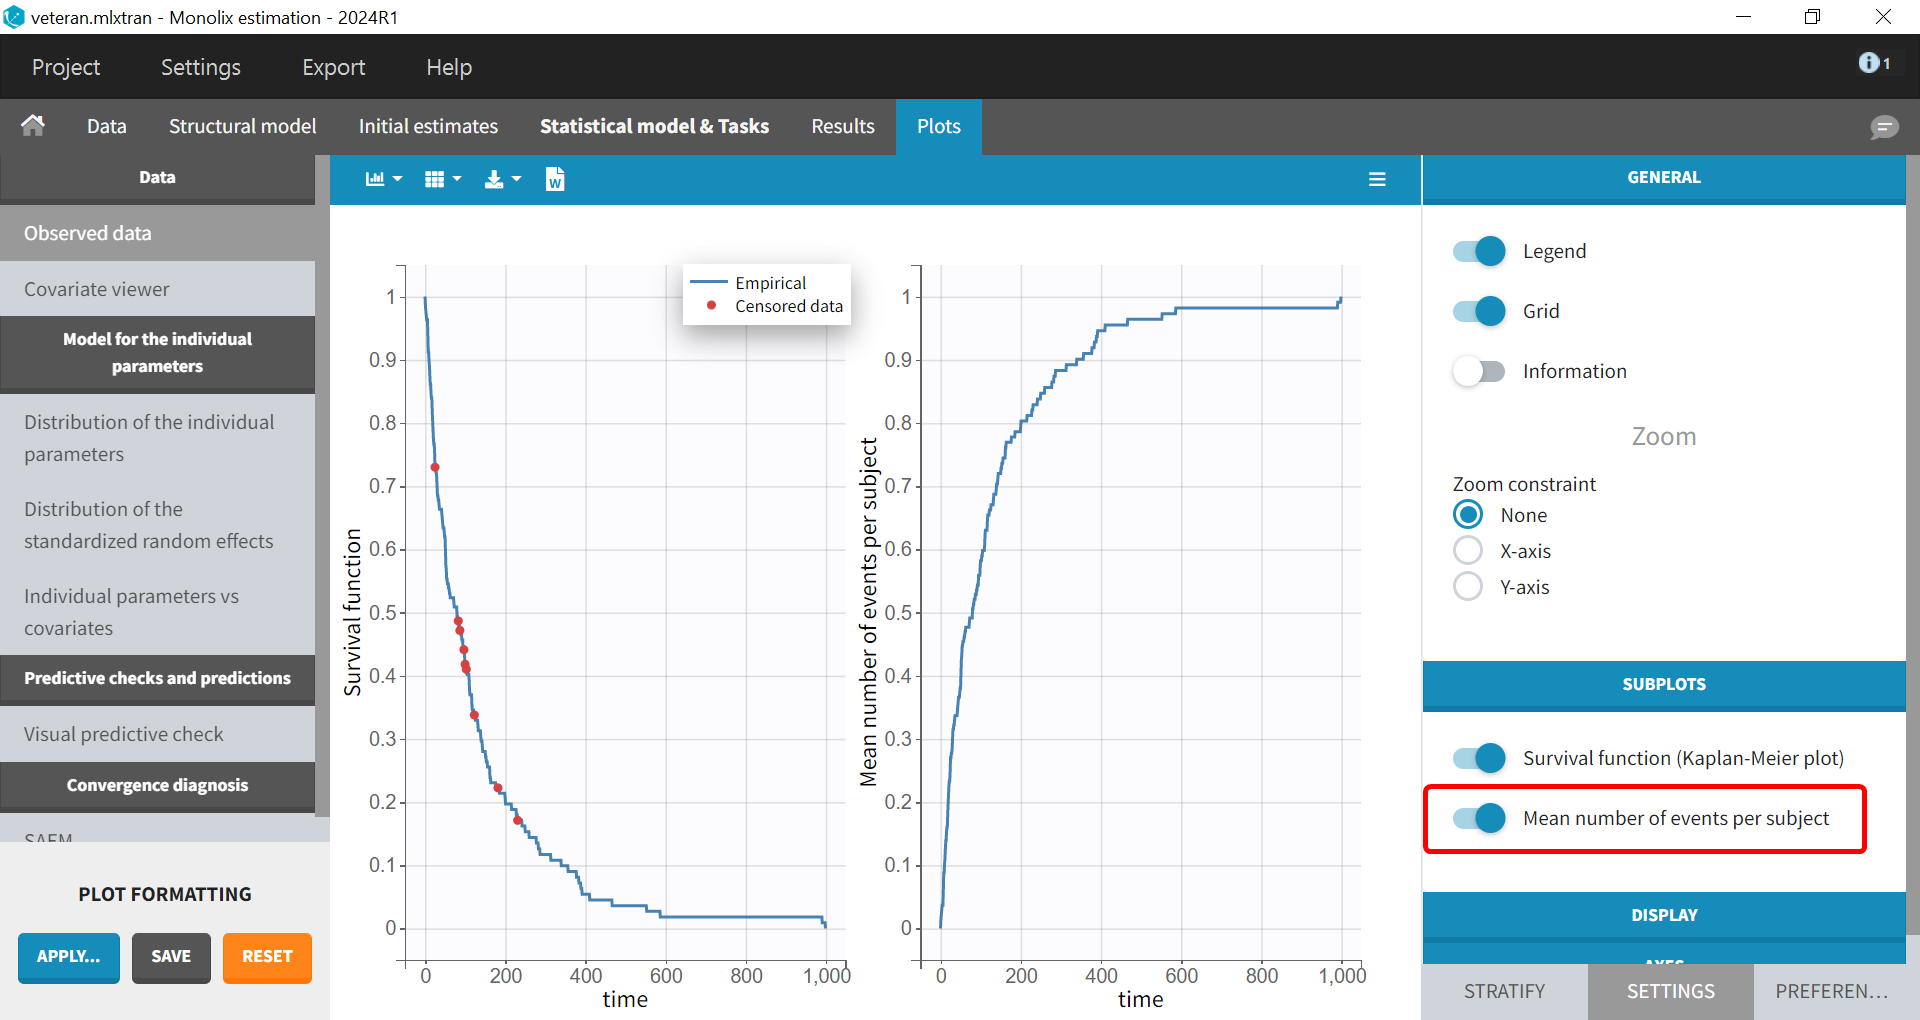Click the information notification icon
The height and width of the screenshot is (1020, 1920).
tap(1873, 63)
